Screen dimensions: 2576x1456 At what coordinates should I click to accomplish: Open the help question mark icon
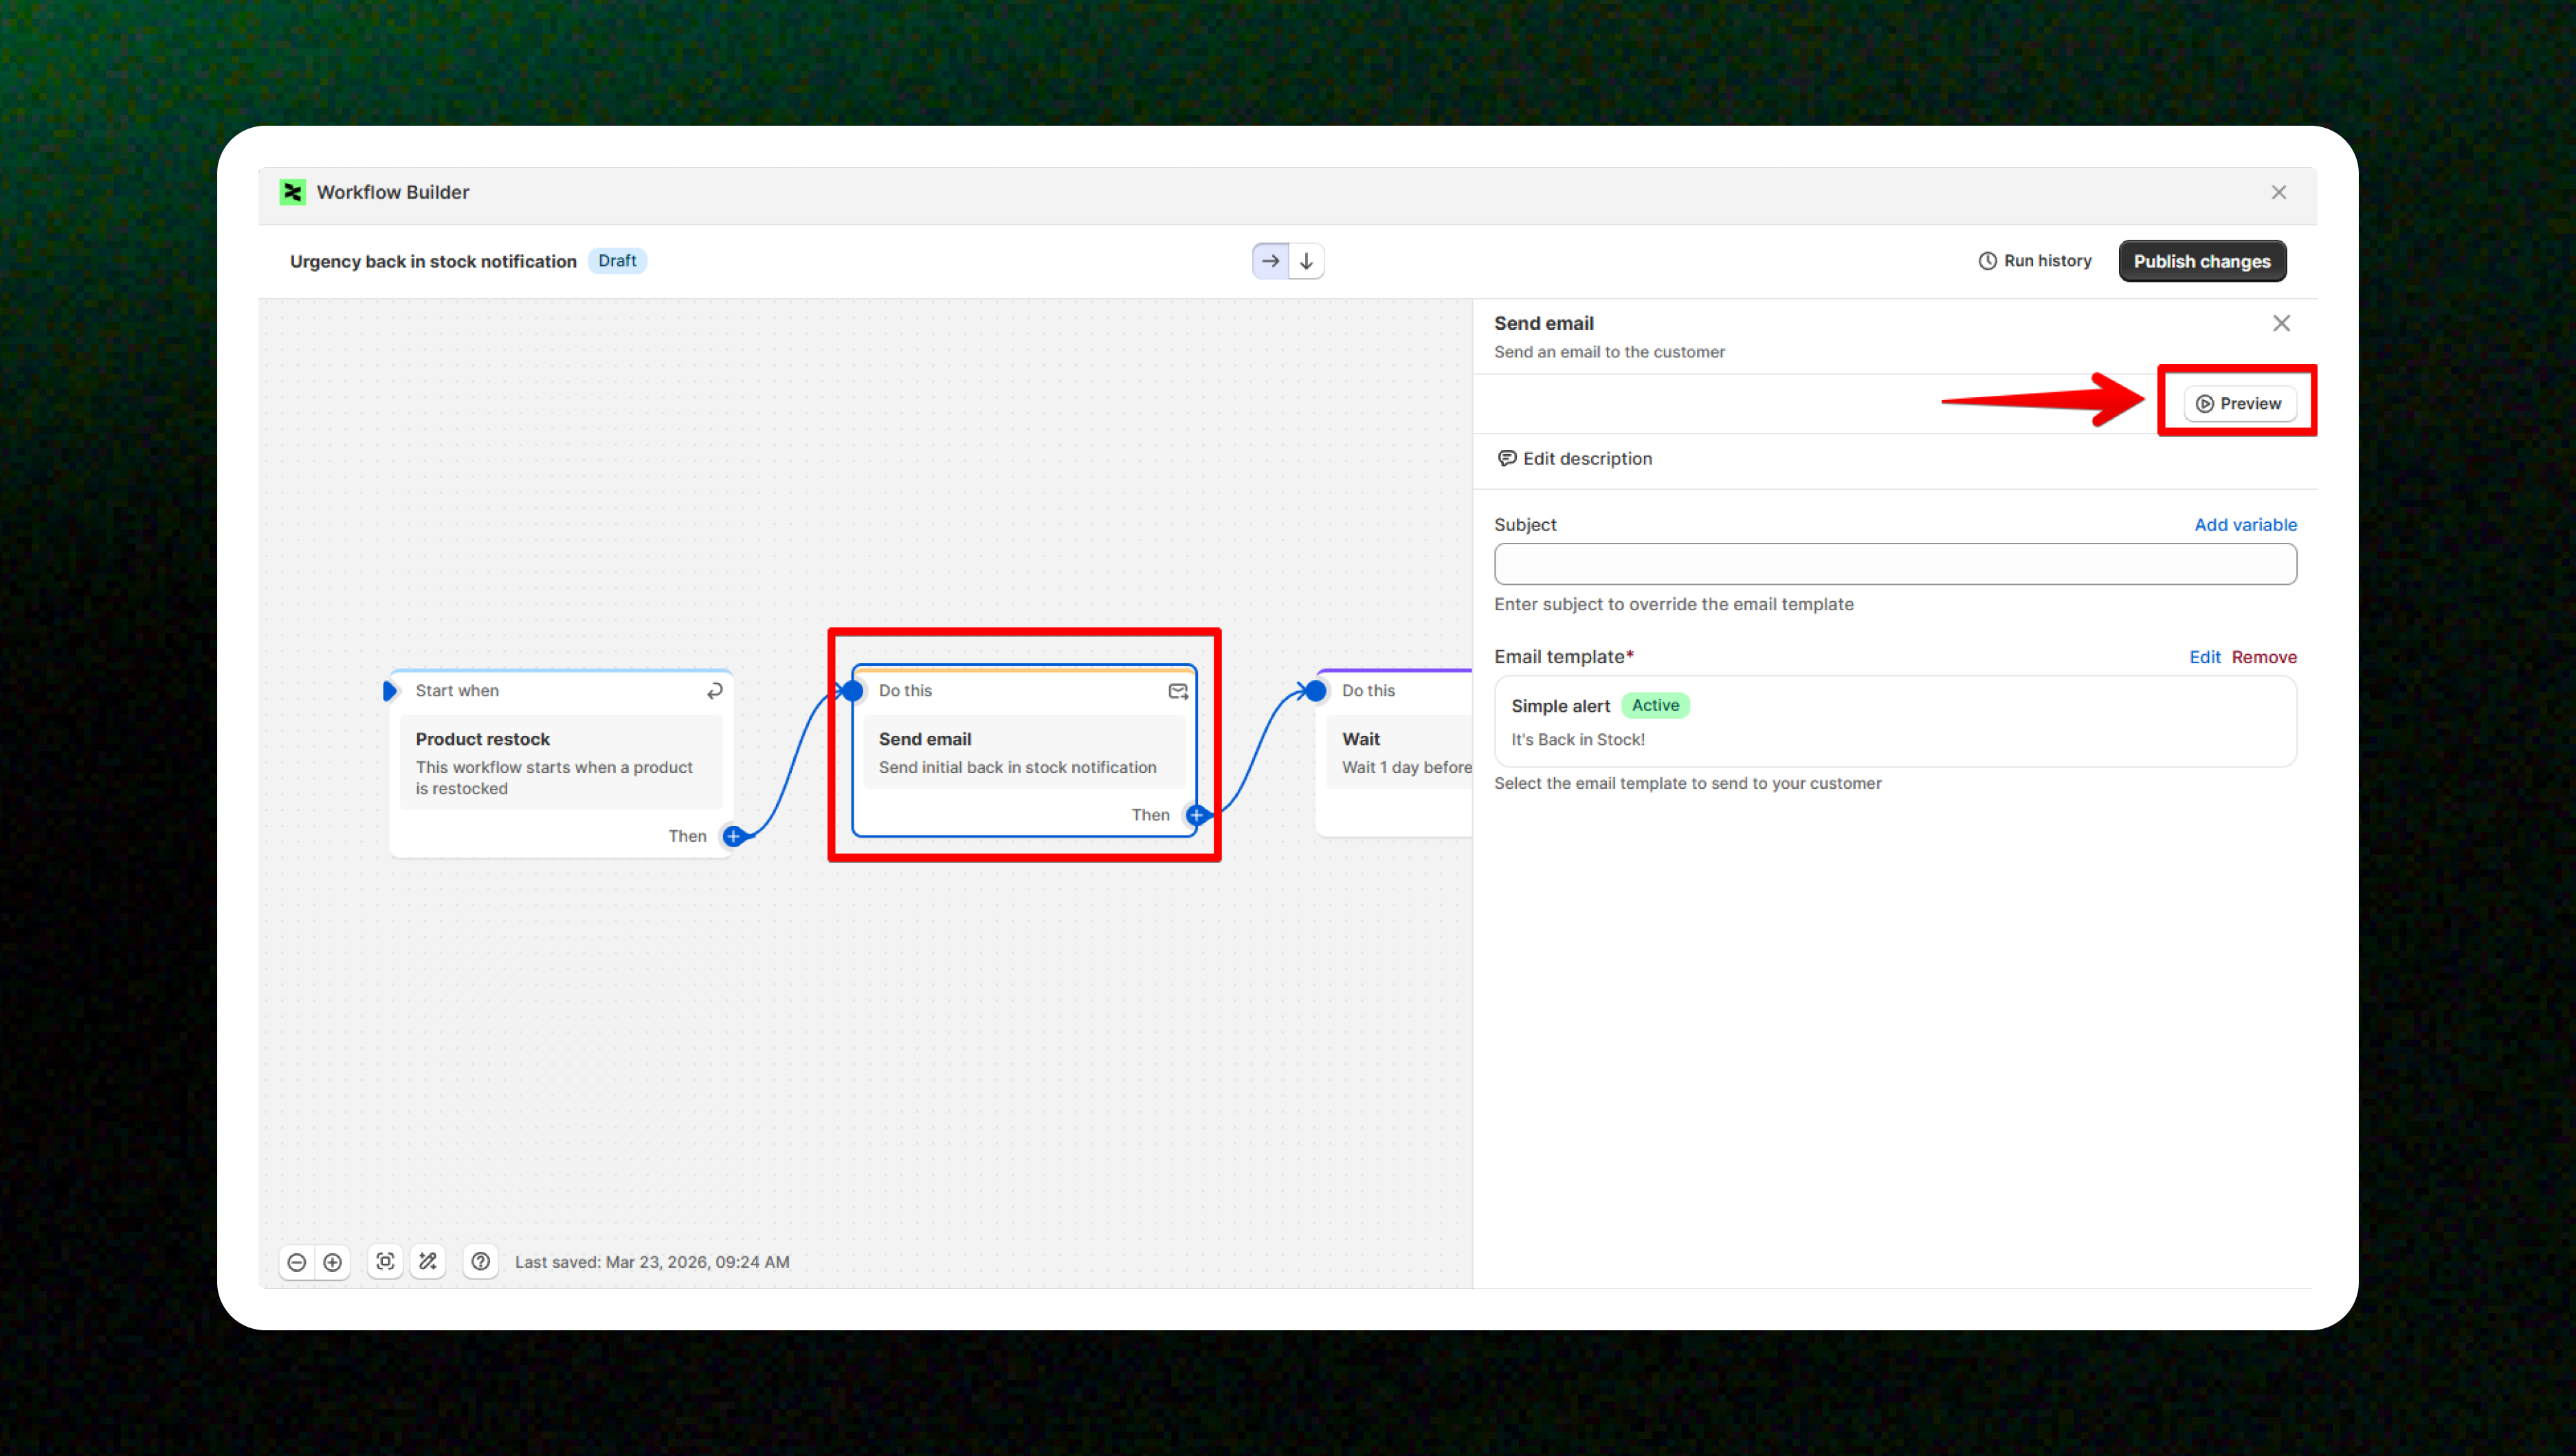point(481,1262)
